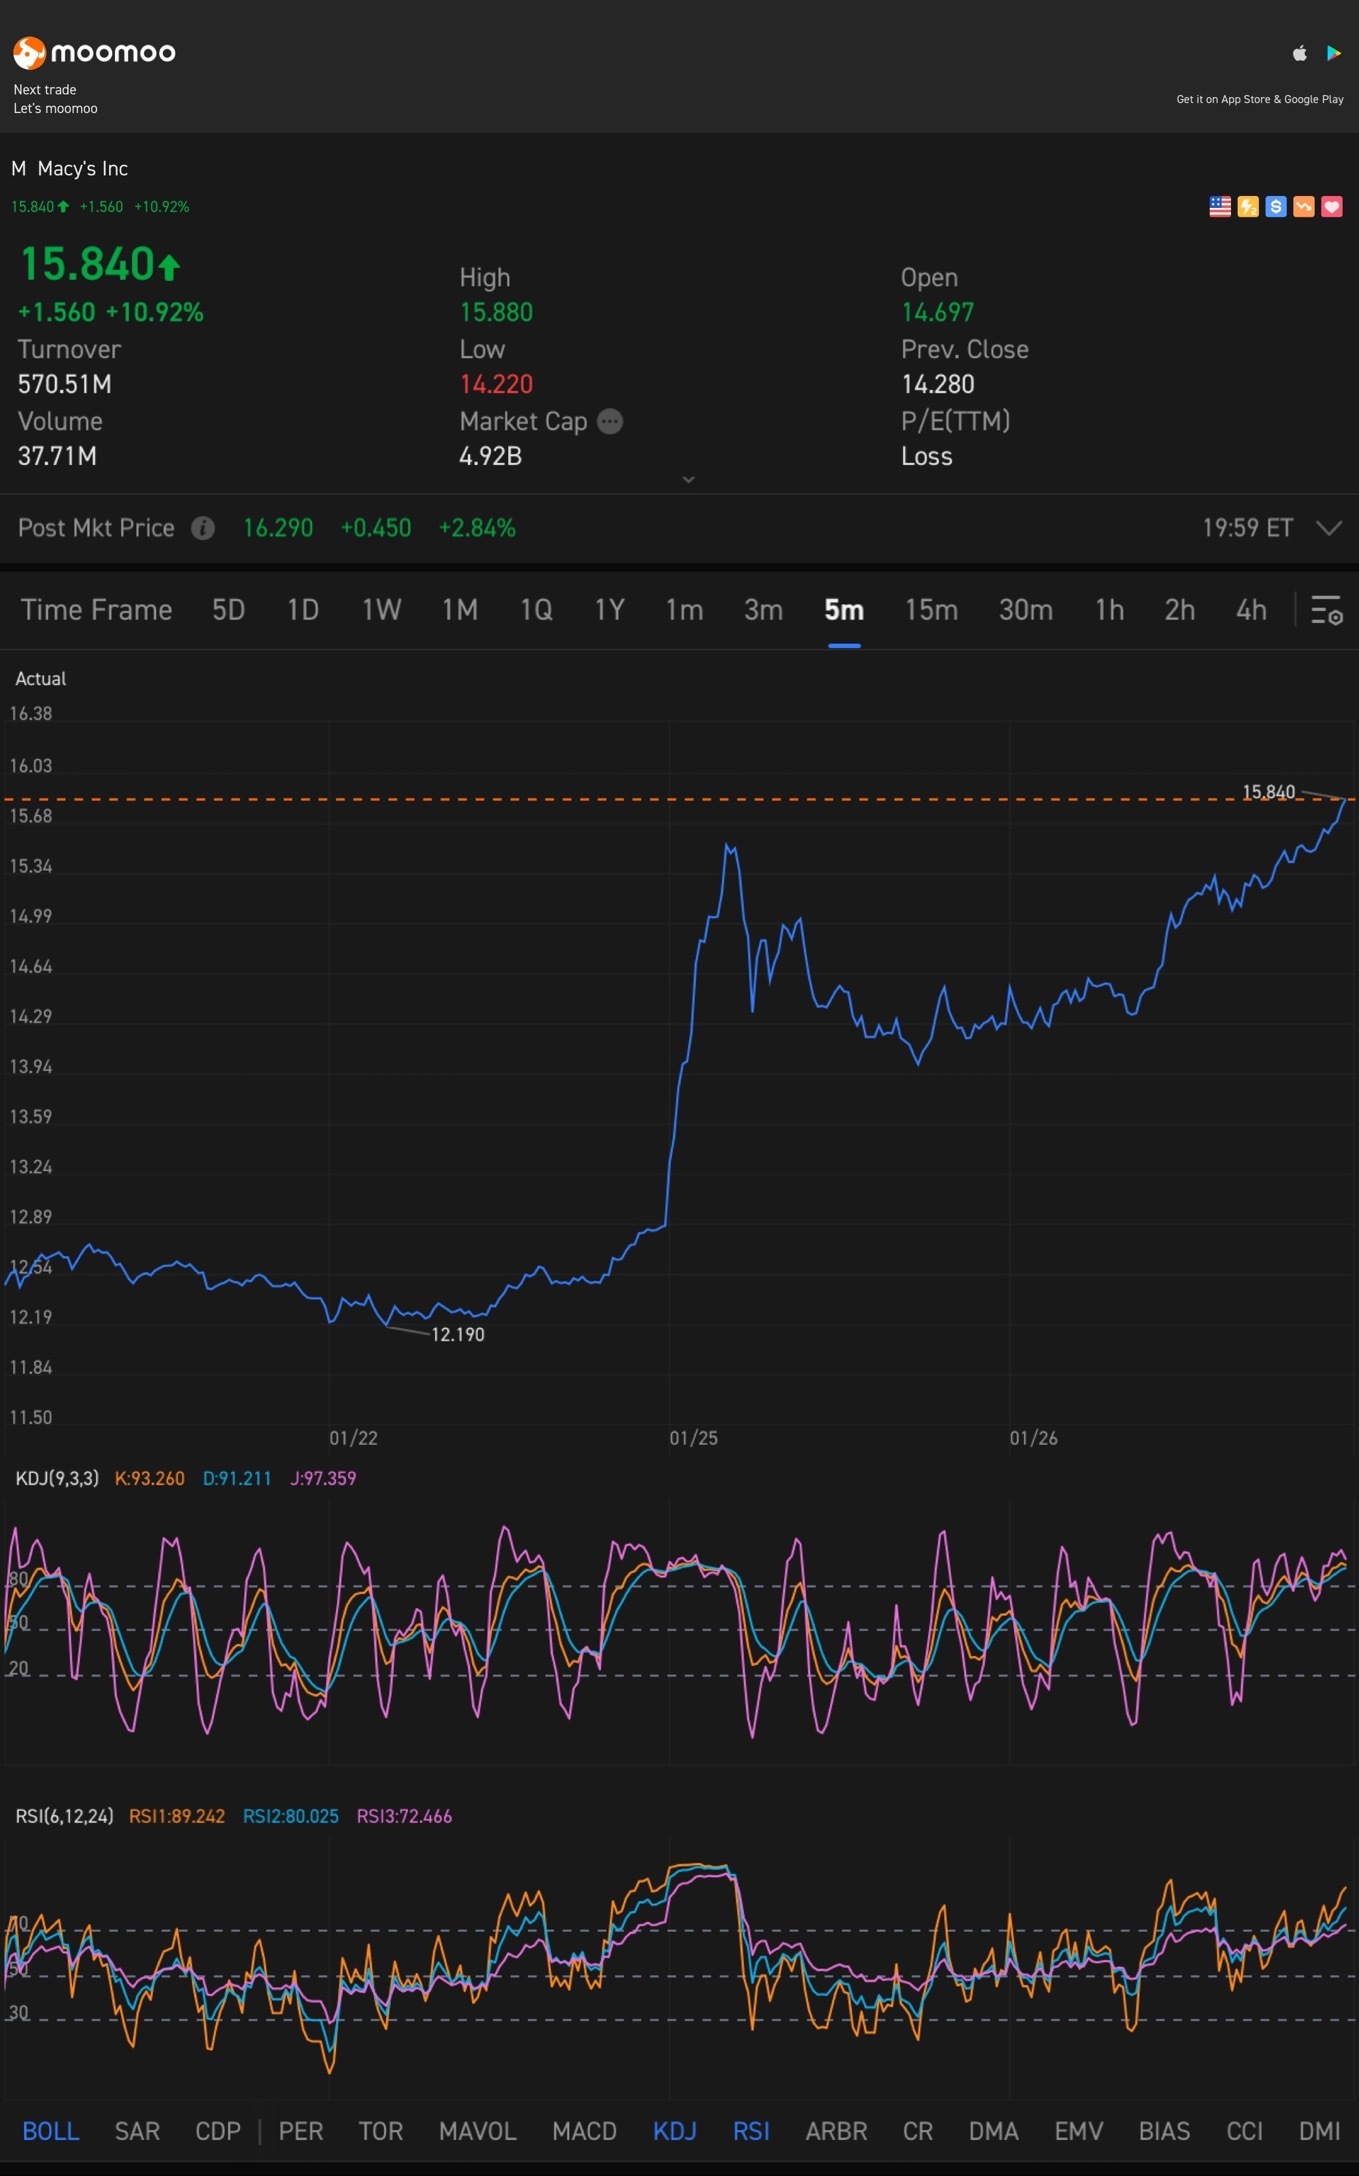Click 'Get it on App Store & Google Play'
Viewport: 1359px width, 2176px height.
pyautogui.click(x=1260, y=99)
